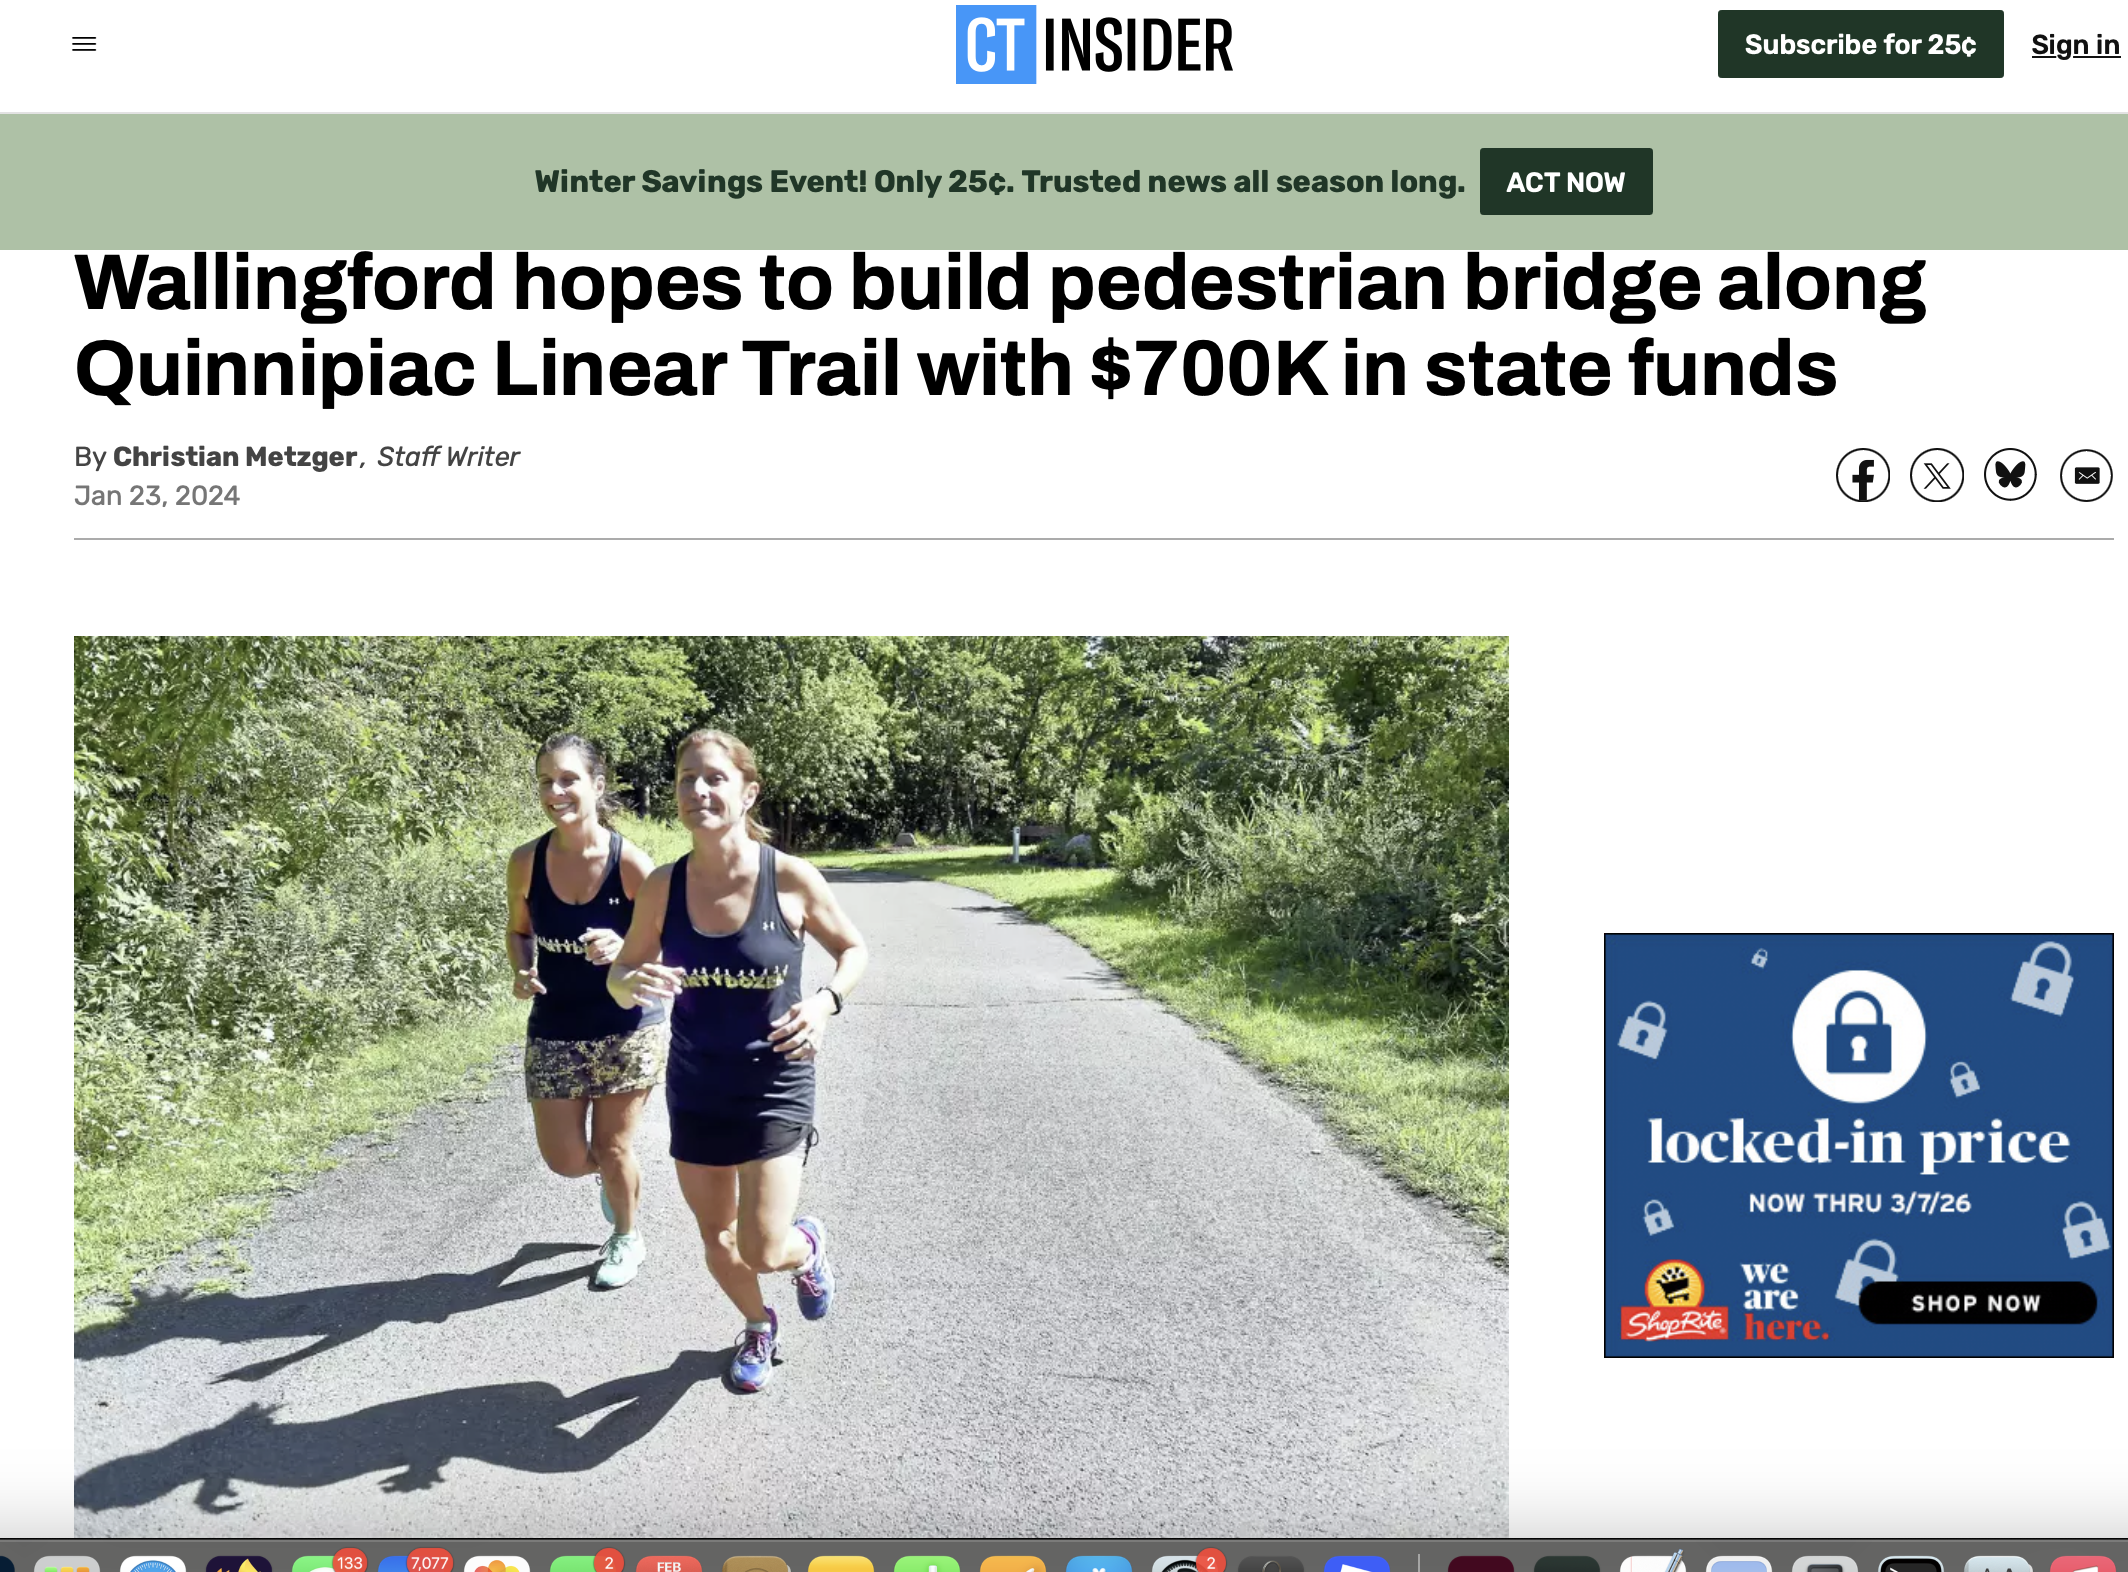This screenshot has height=1572, width=2128.
Task: Open Mail app with 7,077 badge in dock
Action: tap(411, 1563)
